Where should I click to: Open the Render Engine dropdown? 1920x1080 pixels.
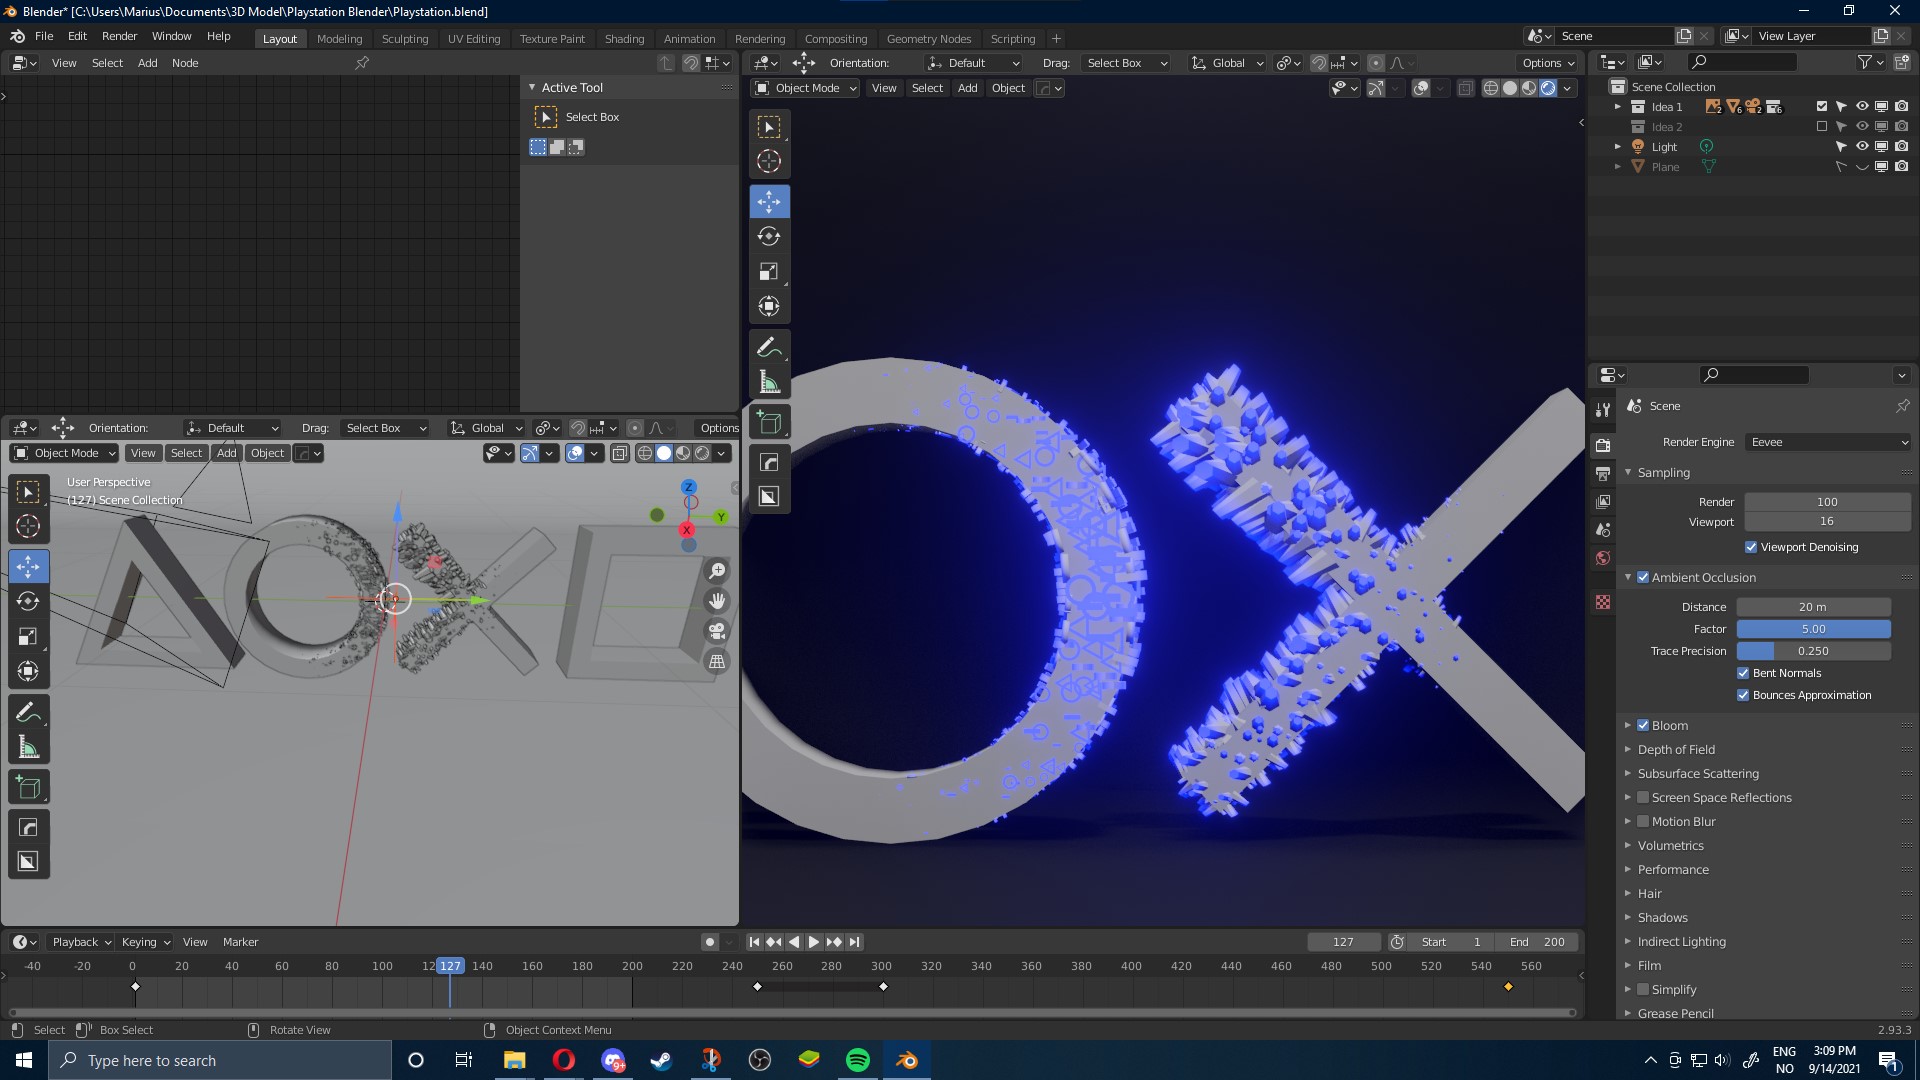pos(1828,442)
